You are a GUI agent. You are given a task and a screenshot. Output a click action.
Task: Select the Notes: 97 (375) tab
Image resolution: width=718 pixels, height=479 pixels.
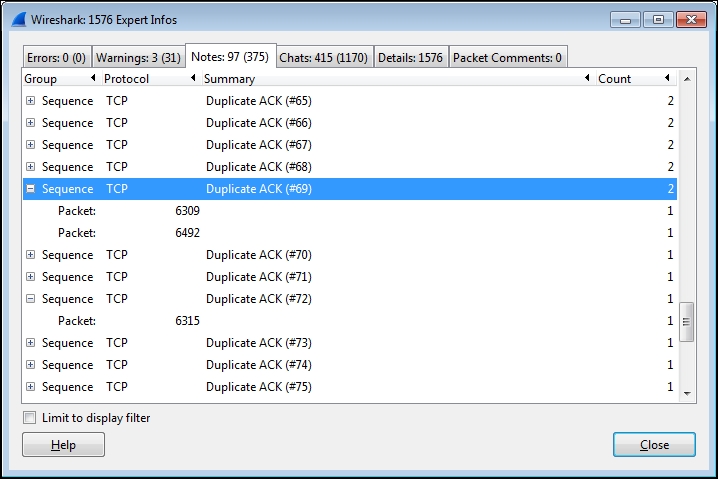tap(230, 56)
